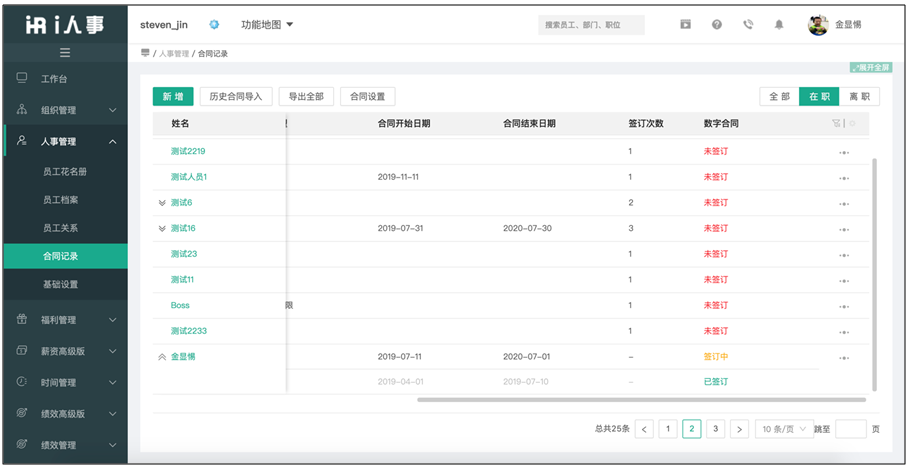
Task: Select the 离职 status filter
Action: click(859, 97)
